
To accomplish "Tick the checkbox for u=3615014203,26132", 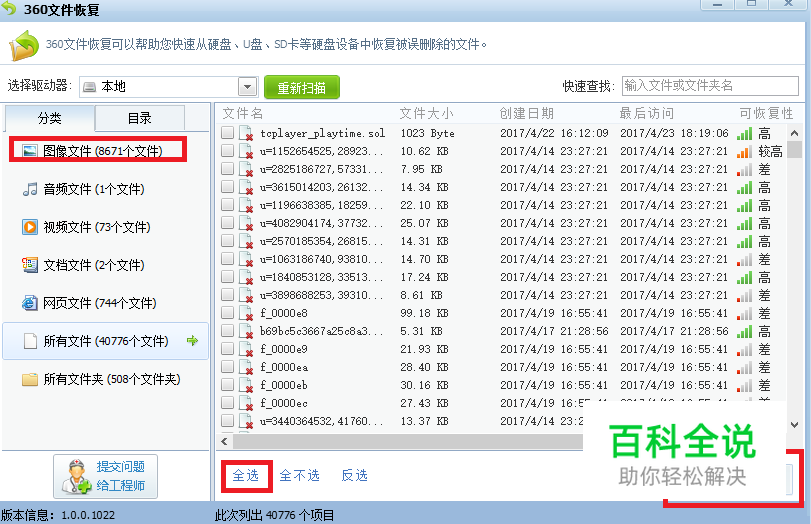I will (227, 187).
